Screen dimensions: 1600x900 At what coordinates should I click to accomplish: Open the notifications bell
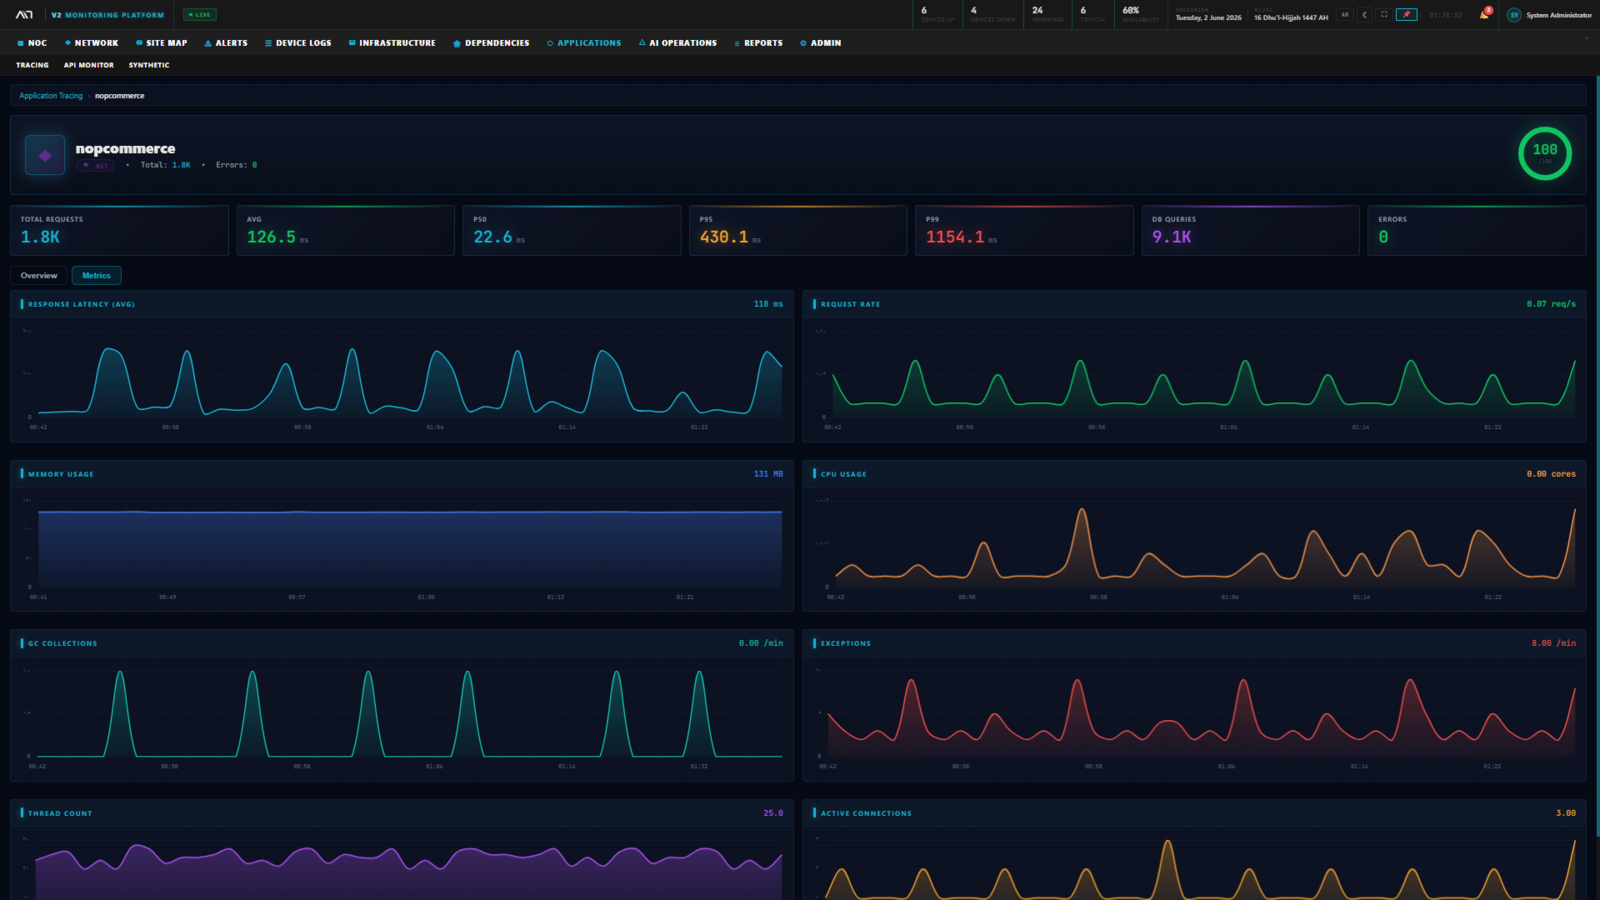tap(1485, 14)
